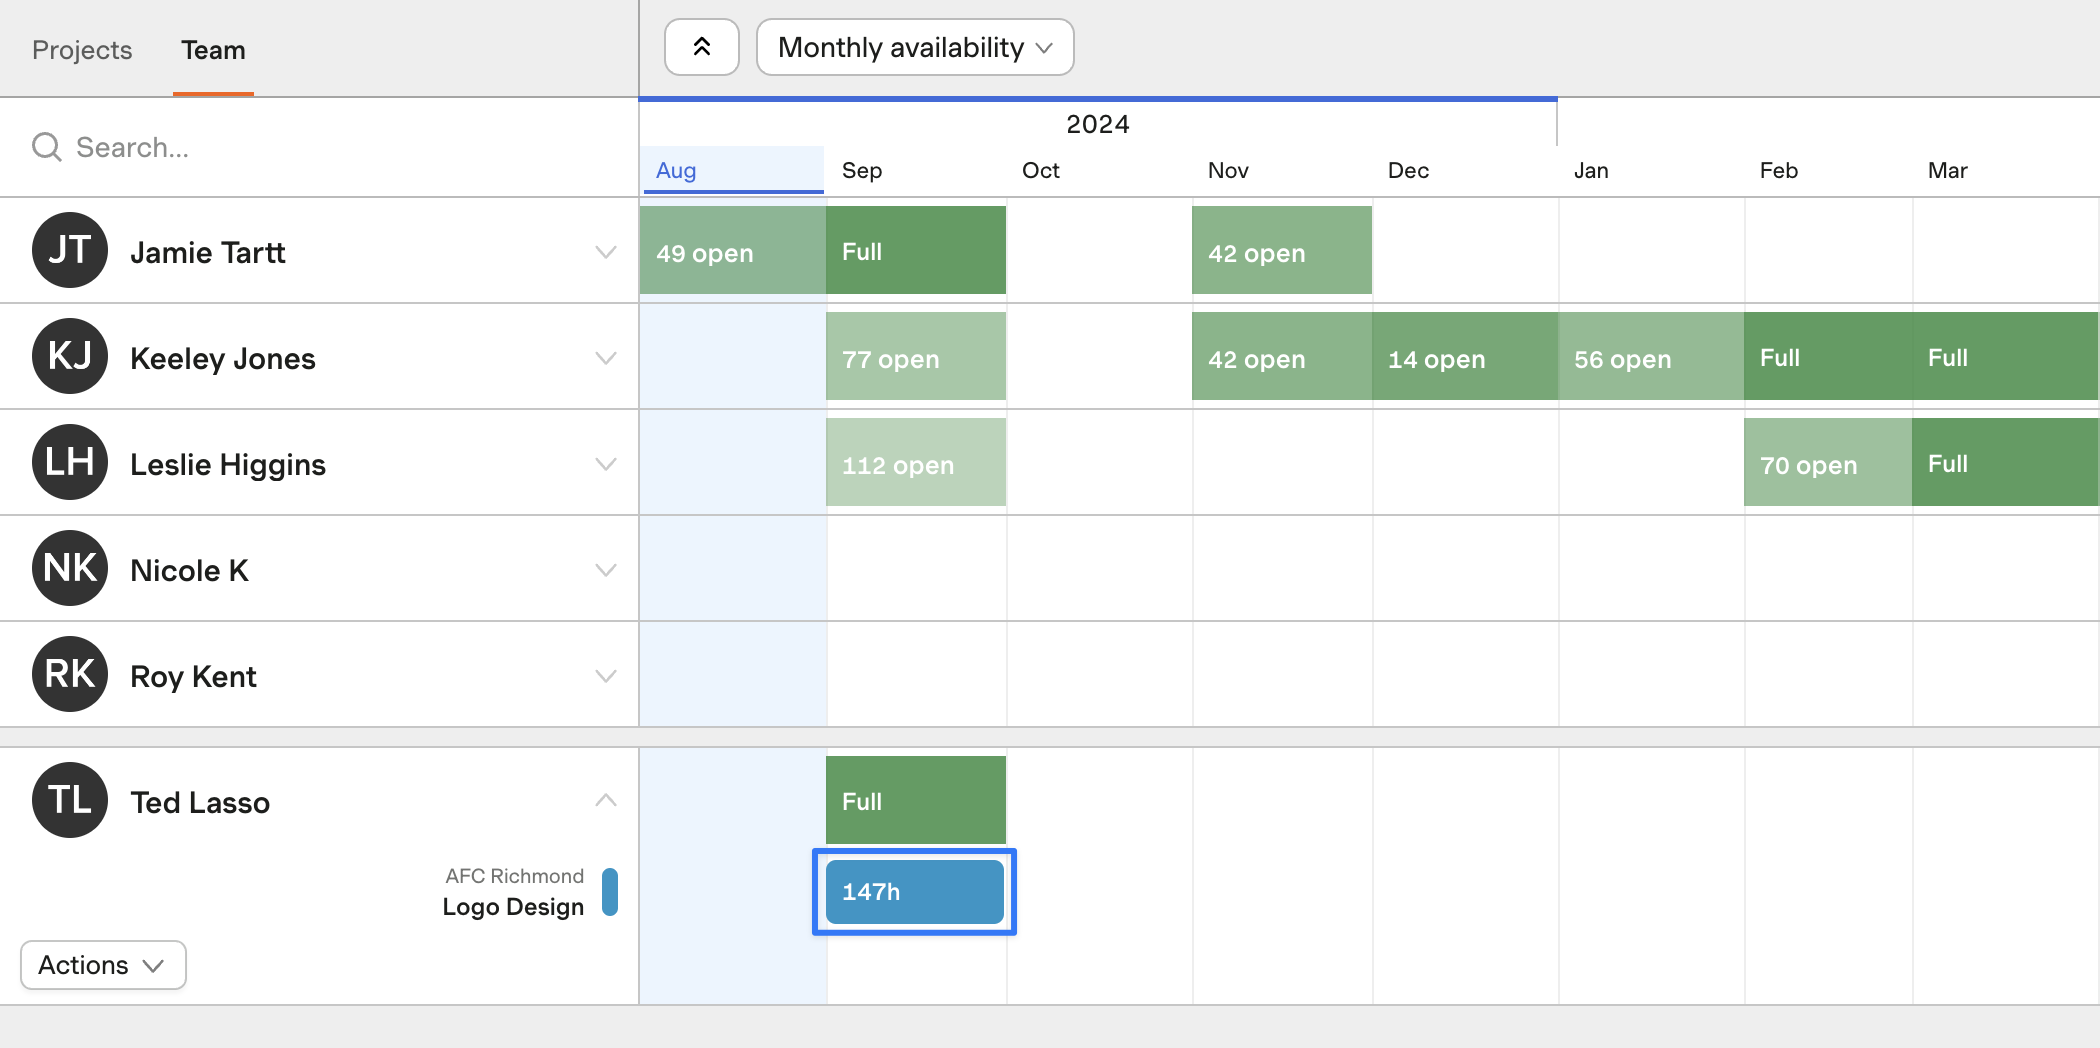
Task: Click Jamie Tartt's JT avatar
Action: pyautogui.click(x=70, y=250)
